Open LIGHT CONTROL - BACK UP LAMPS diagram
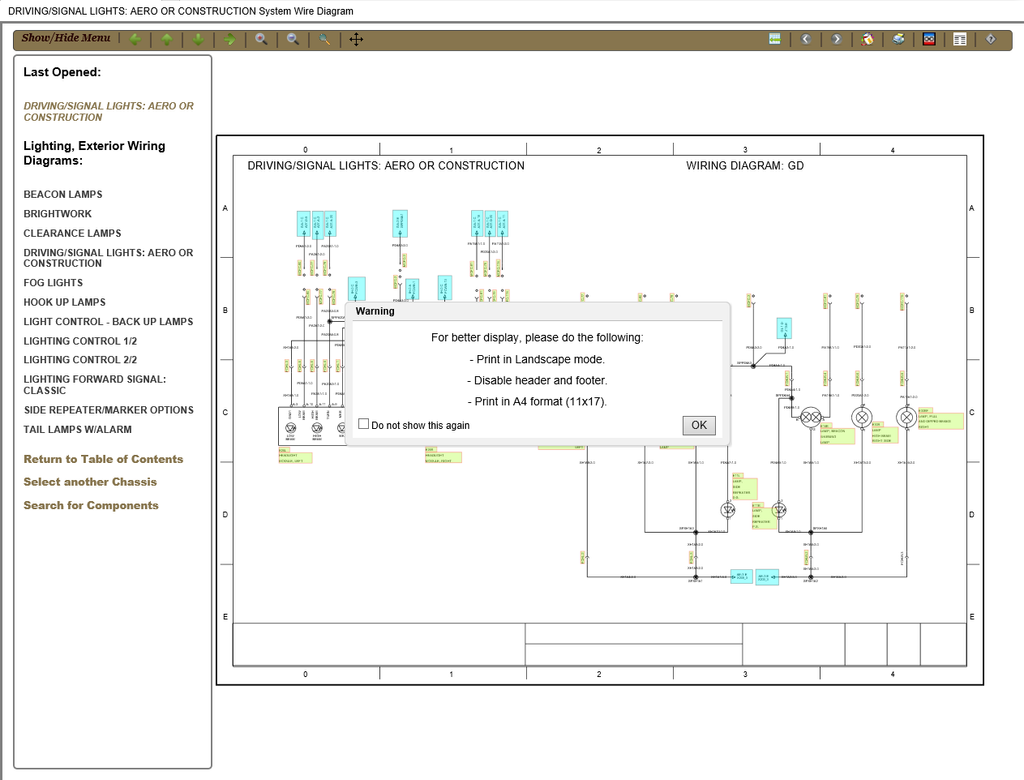 (108, 322)
